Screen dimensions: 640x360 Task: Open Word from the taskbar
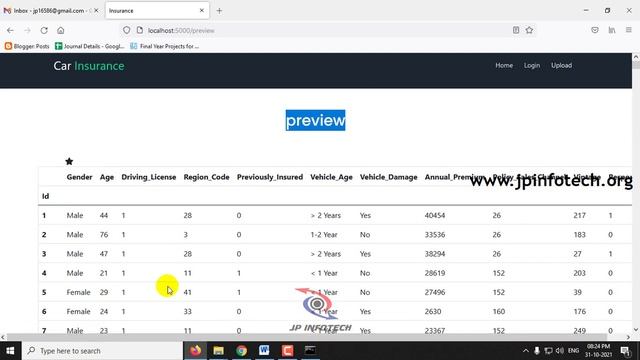(x=264, y=351)
